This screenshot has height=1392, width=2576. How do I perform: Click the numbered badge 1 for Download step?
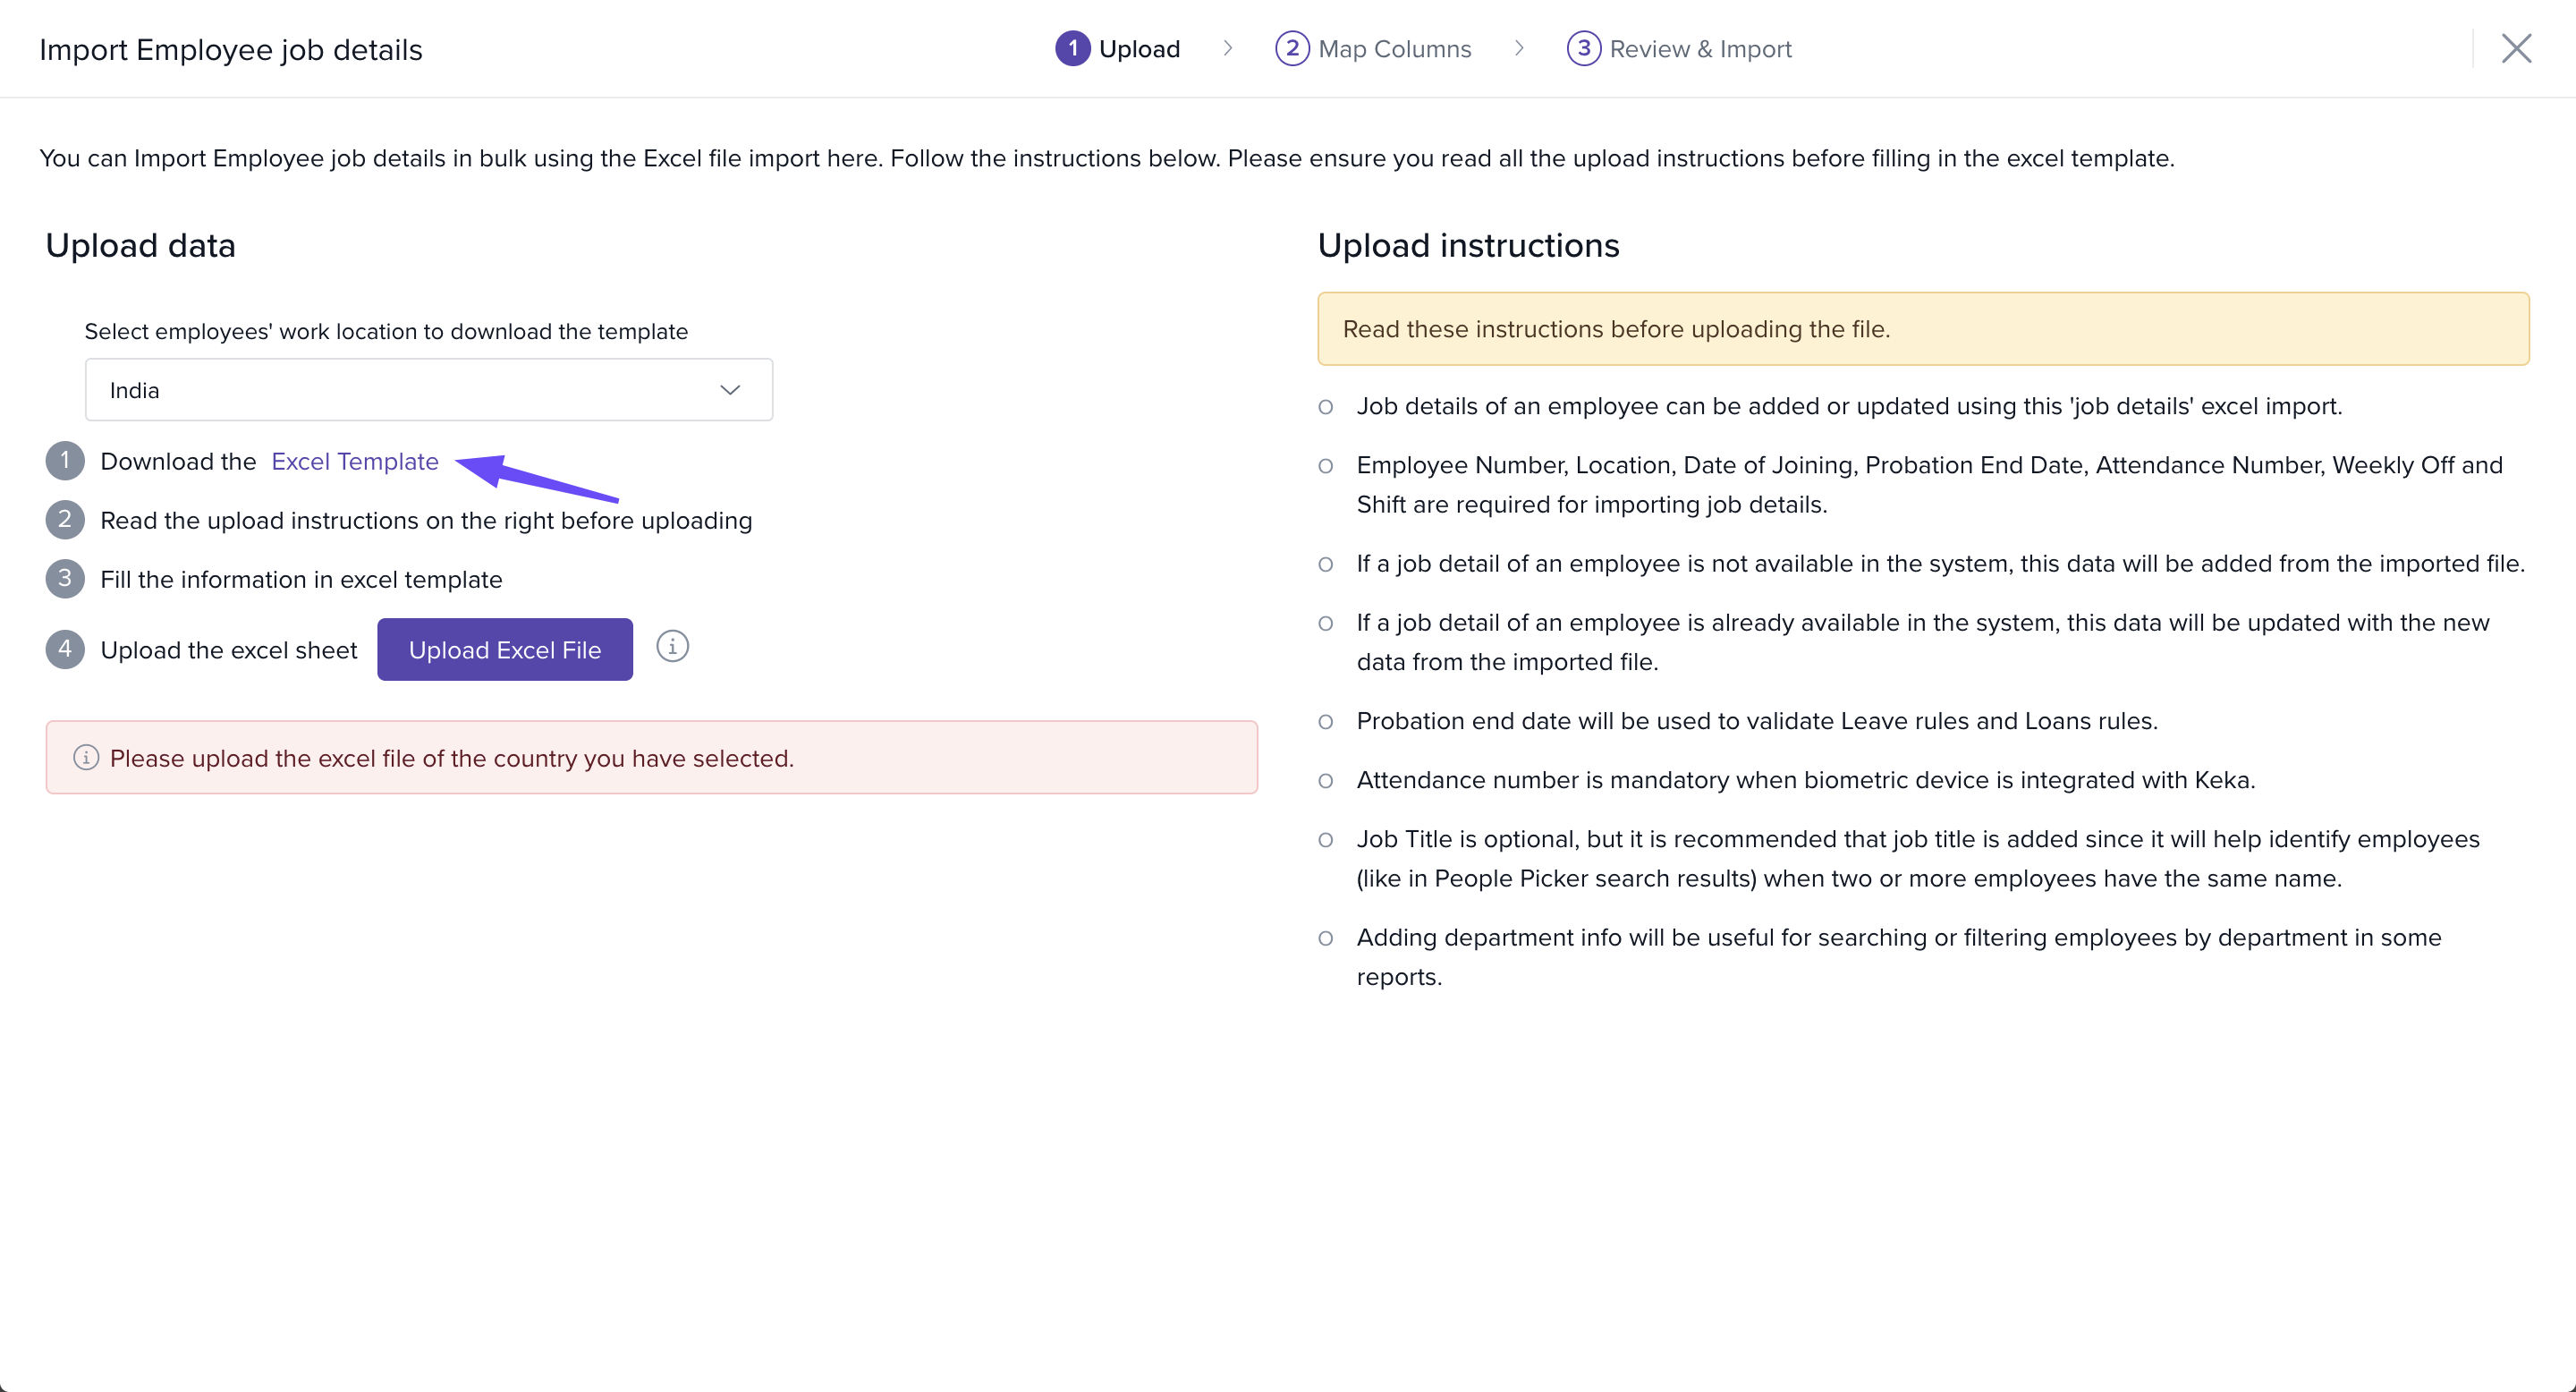65,461
